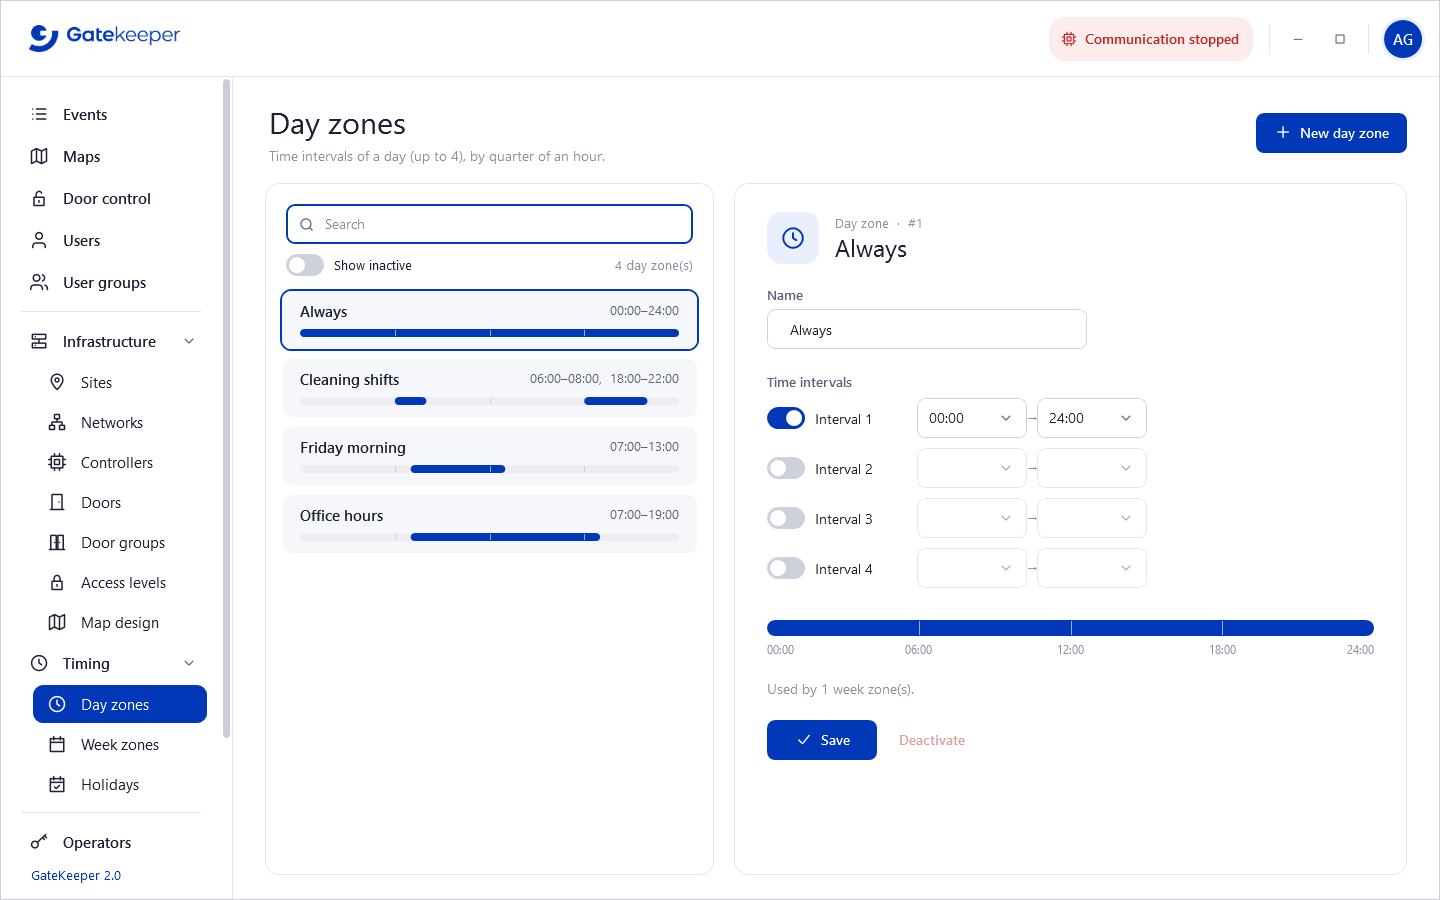1440x900 pixels.
Task: Click the Door groups icon
Action: pos(57,542)
